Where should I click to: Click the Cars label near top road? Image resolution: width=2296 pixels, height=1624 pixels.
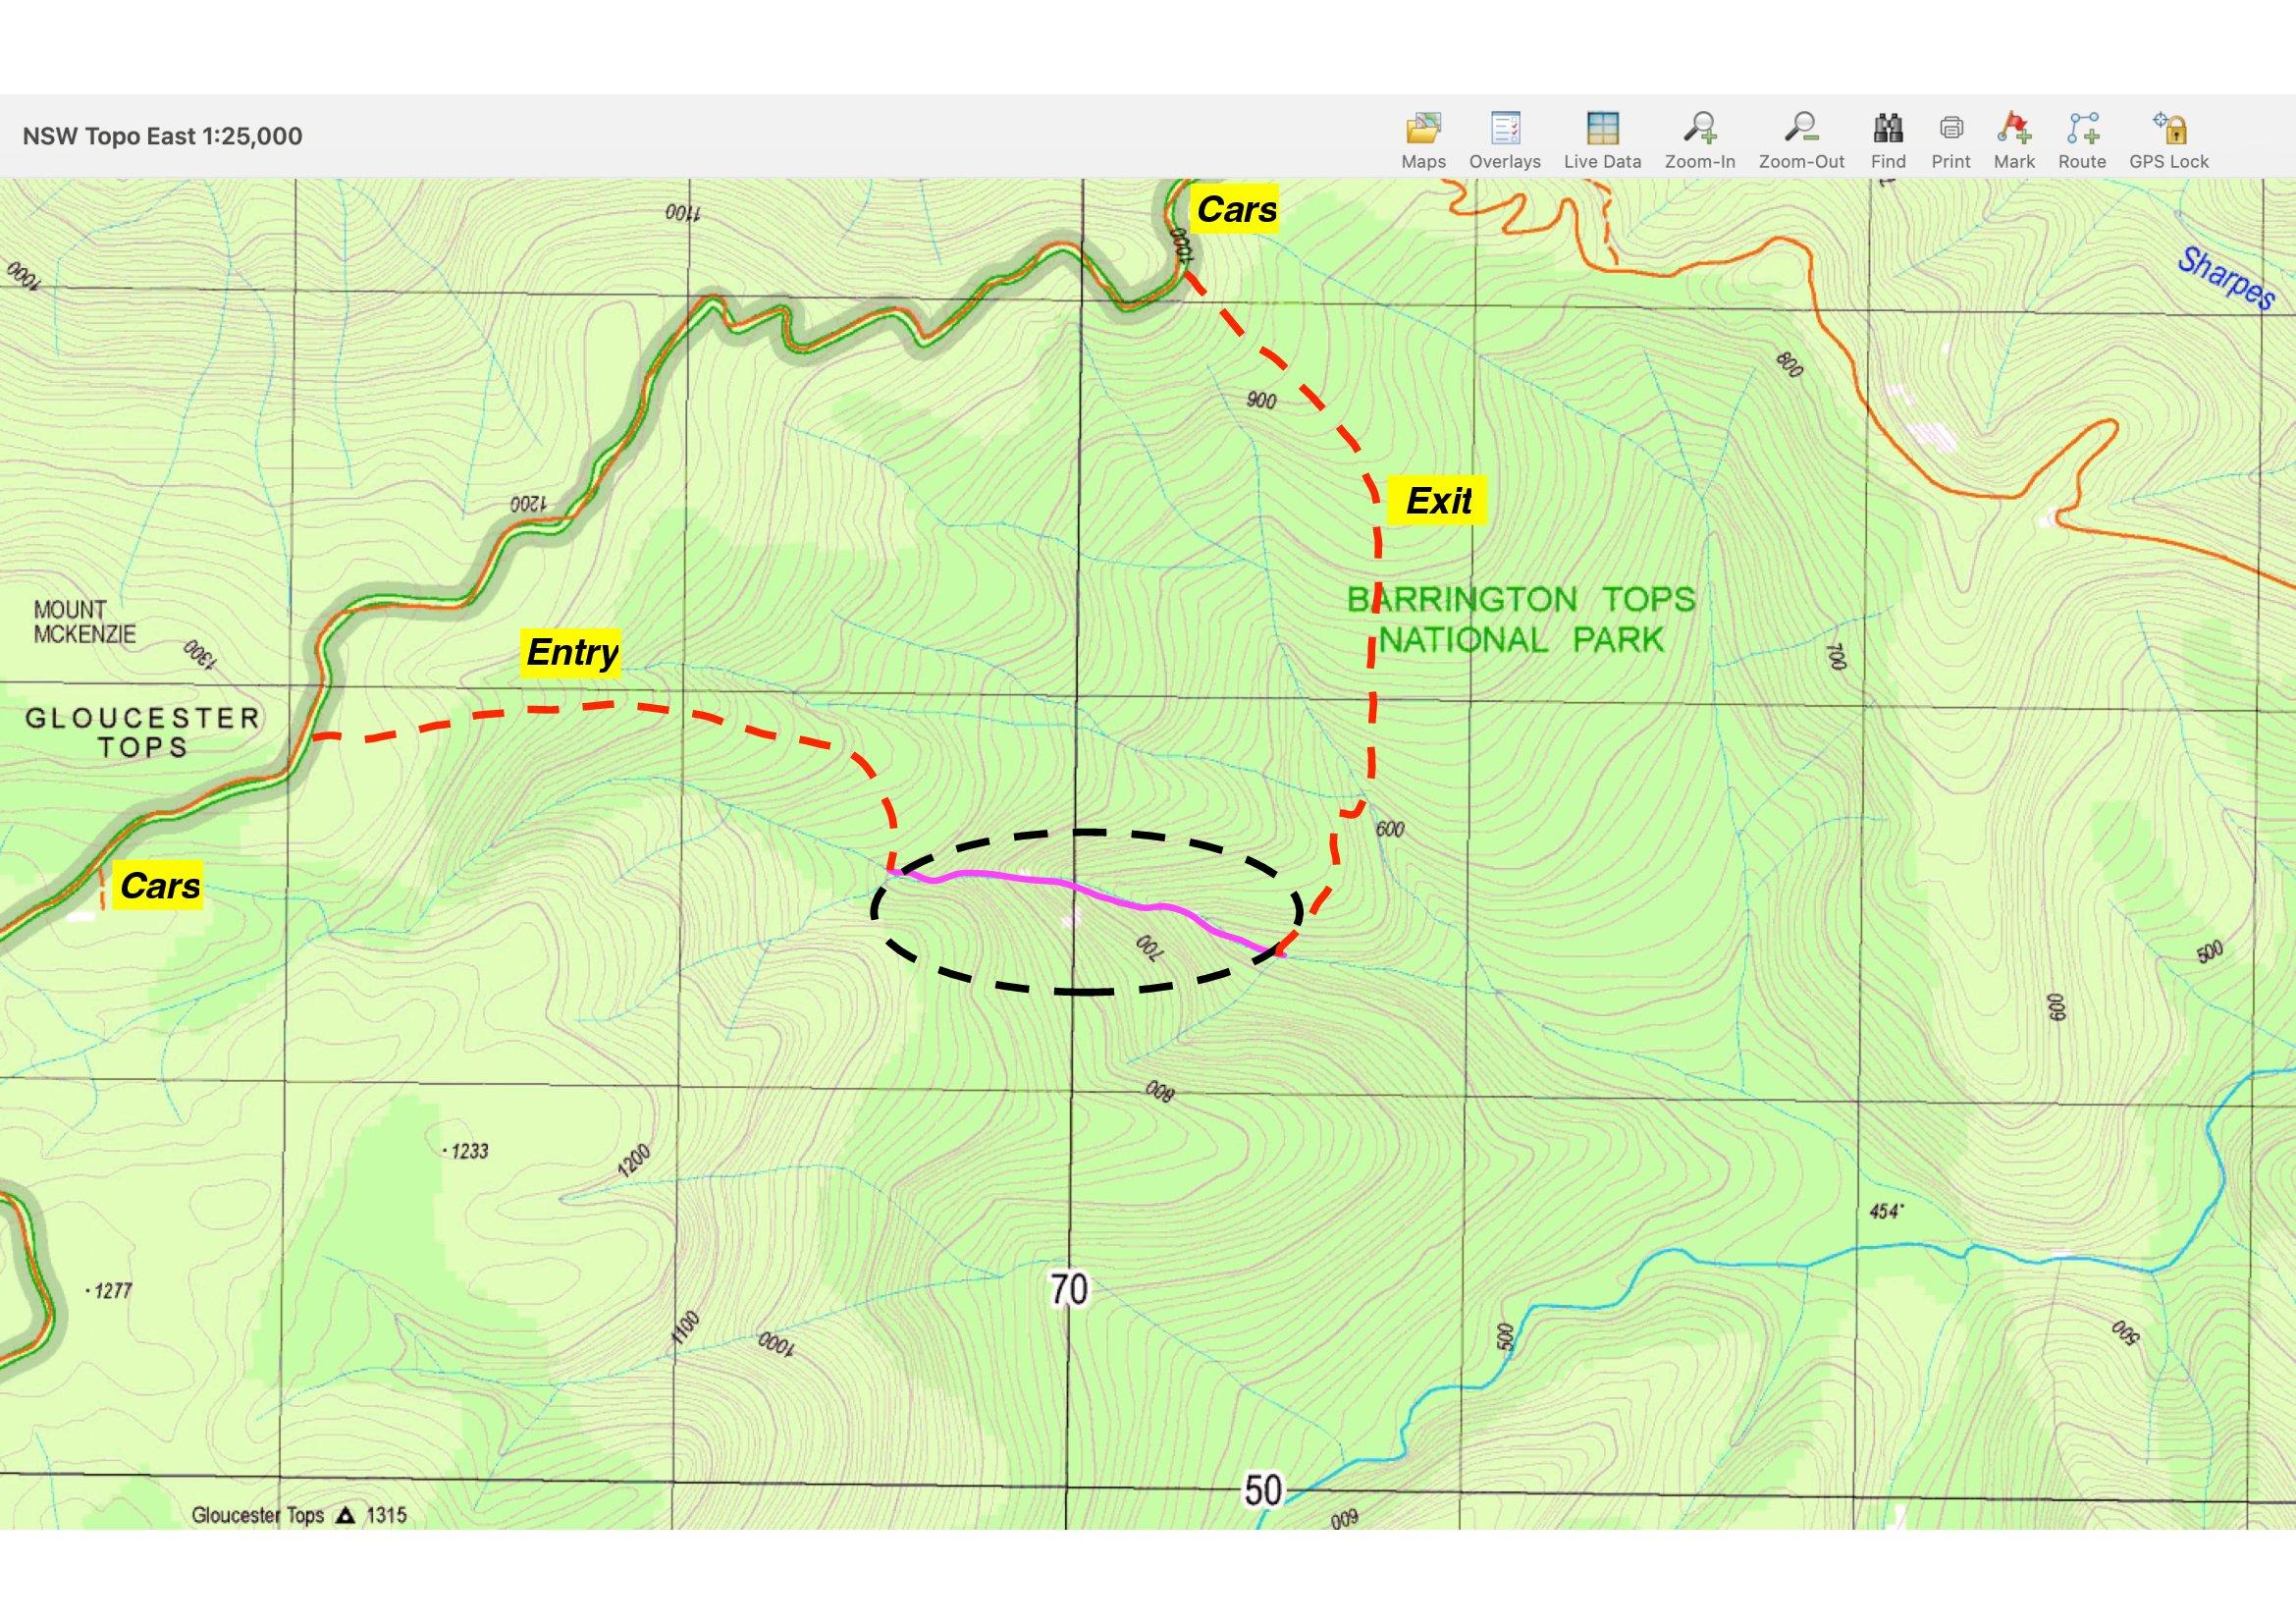pos(1236,210)
